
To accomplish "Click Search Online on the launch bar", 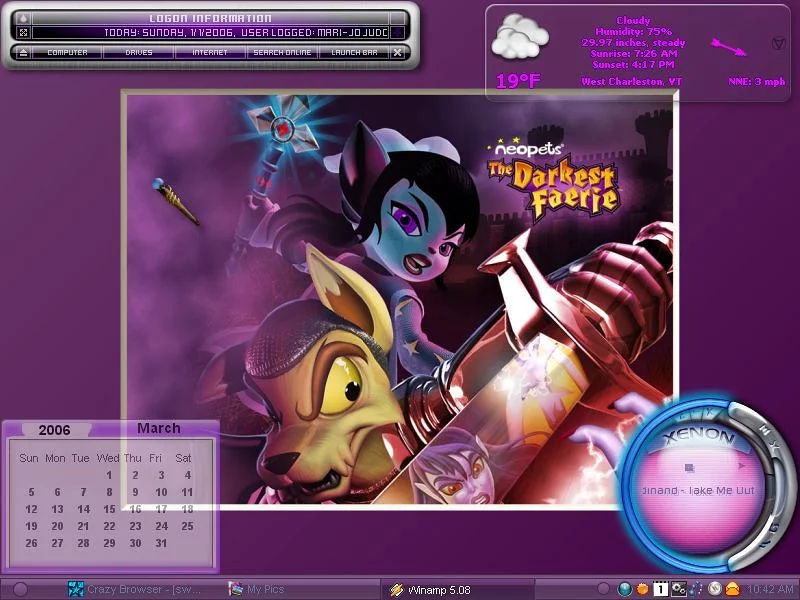I will click(x=282, y=52).
